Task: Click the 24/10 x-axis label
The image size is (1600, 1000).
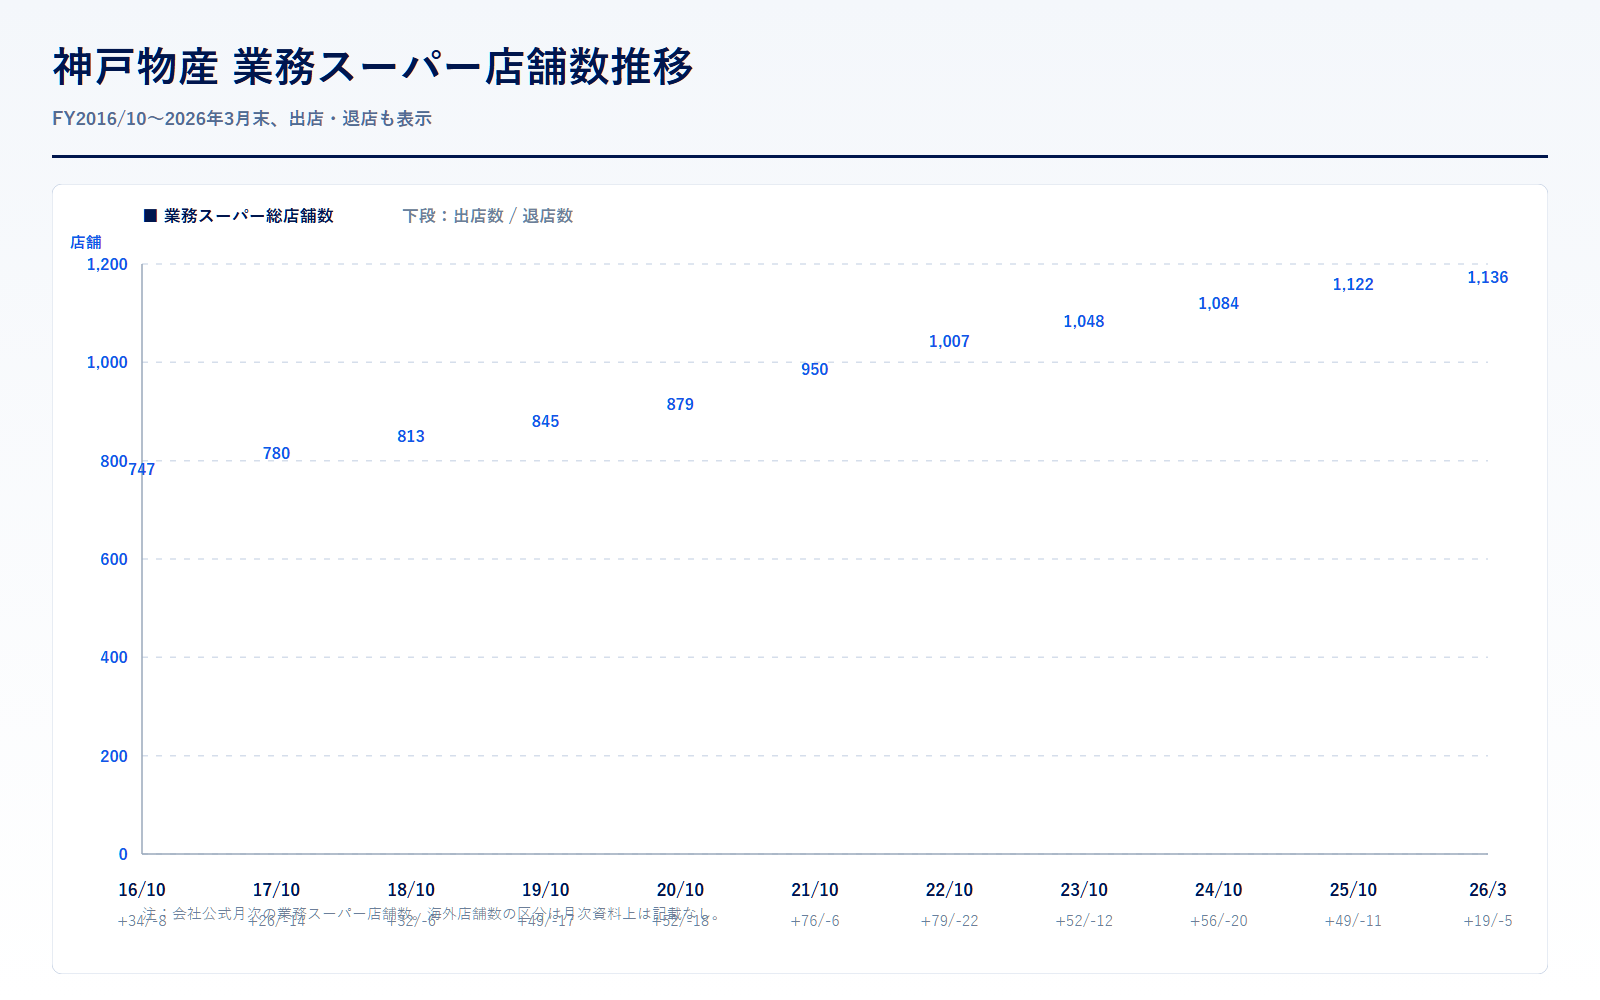Action: pyautogui.click(x=1219, y=890)
